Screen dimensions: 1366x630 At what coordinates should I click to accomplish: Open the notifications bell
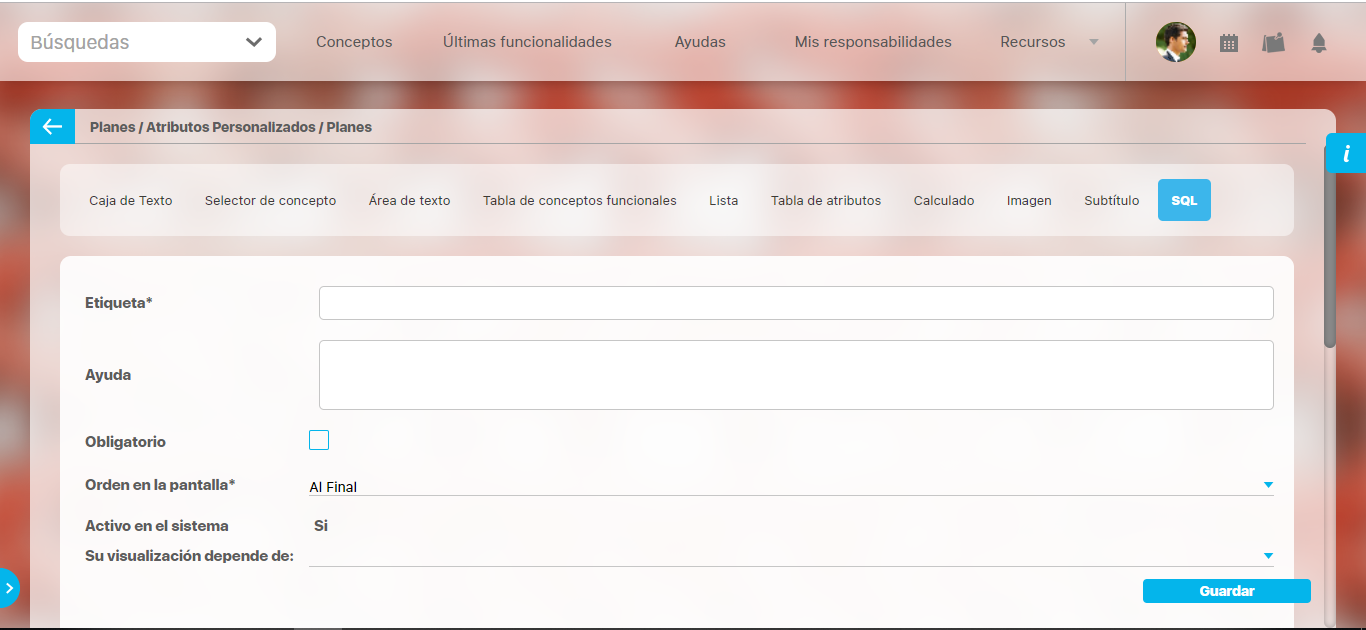[1319, 43]
